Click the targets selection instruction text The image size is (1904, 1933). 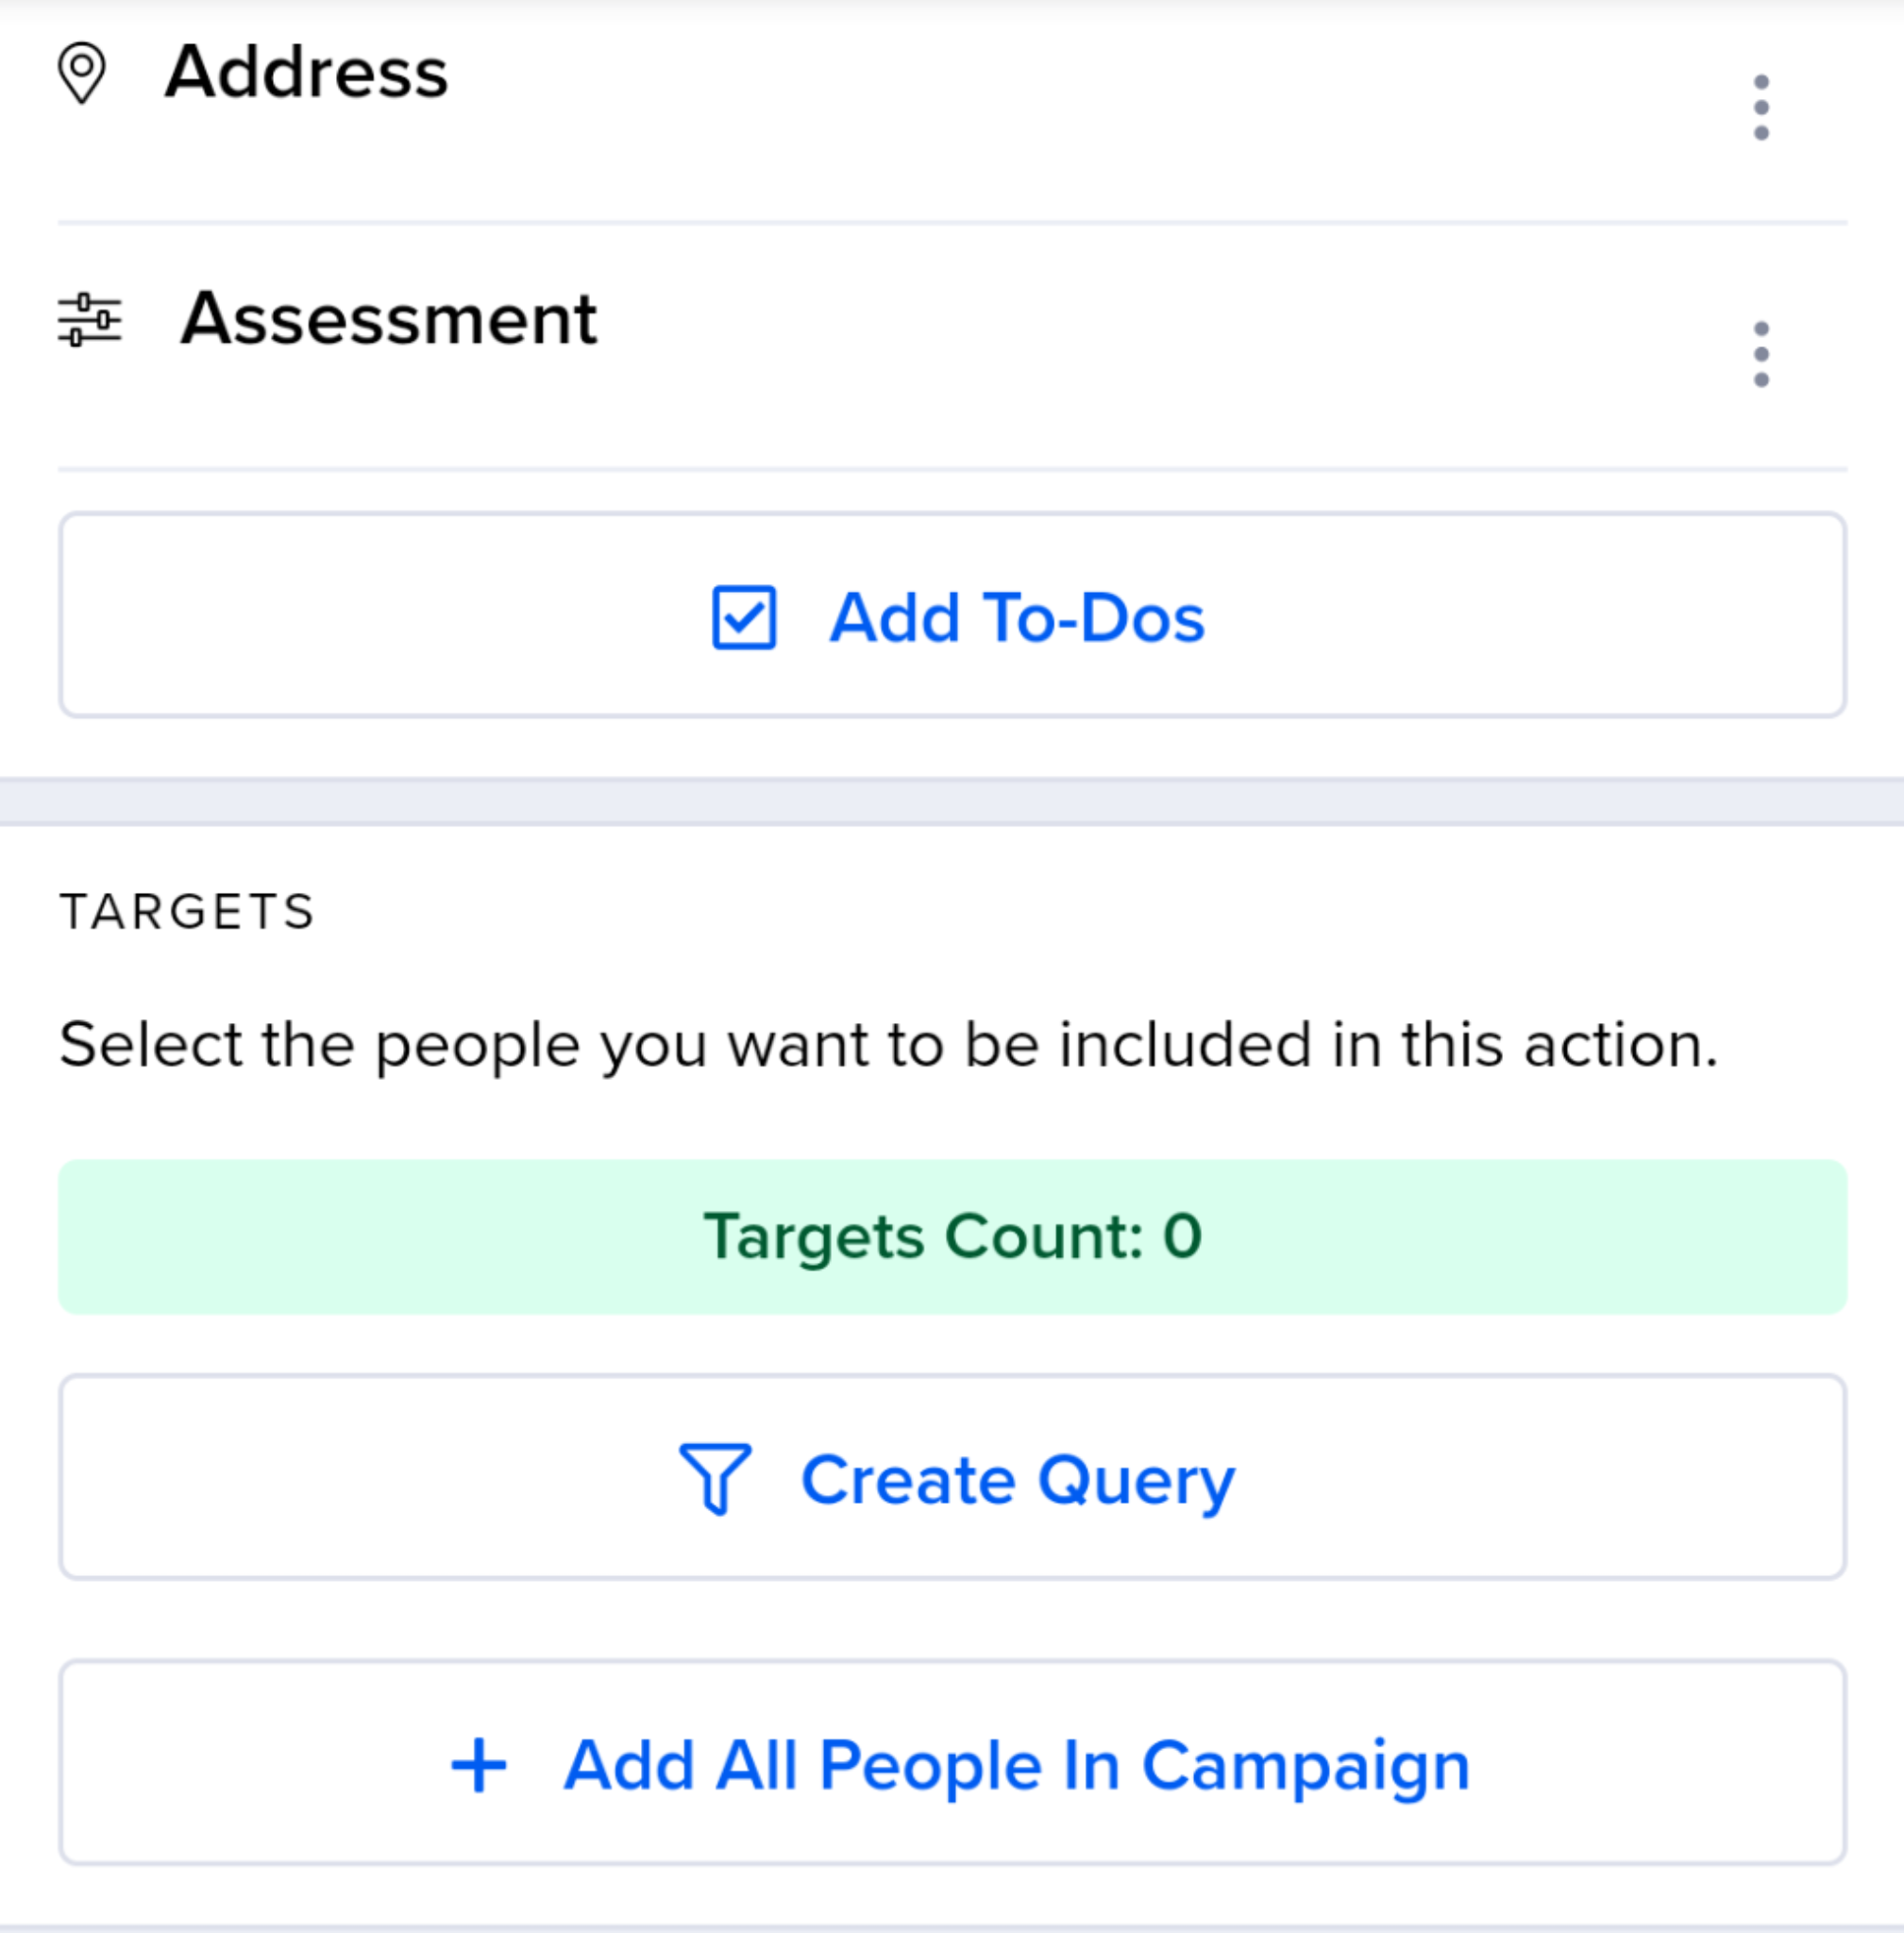(890, 1043)
